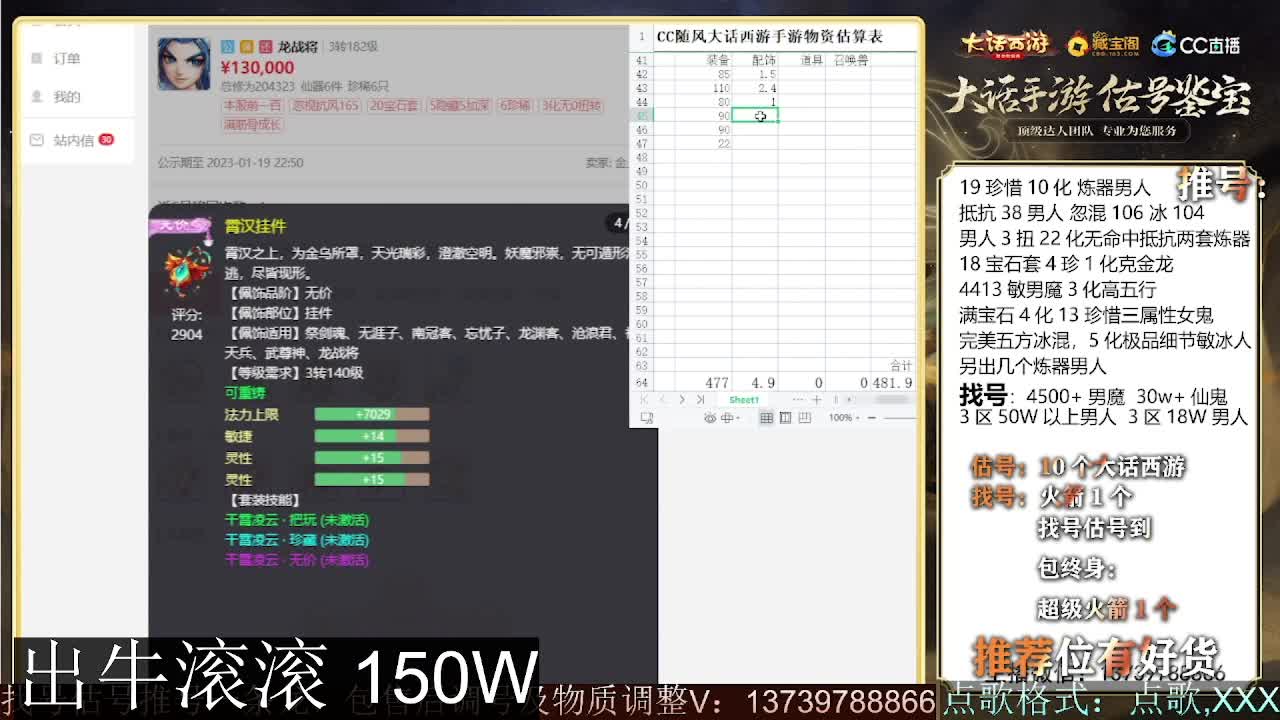Select the normal view grid icon

(766, 418)
